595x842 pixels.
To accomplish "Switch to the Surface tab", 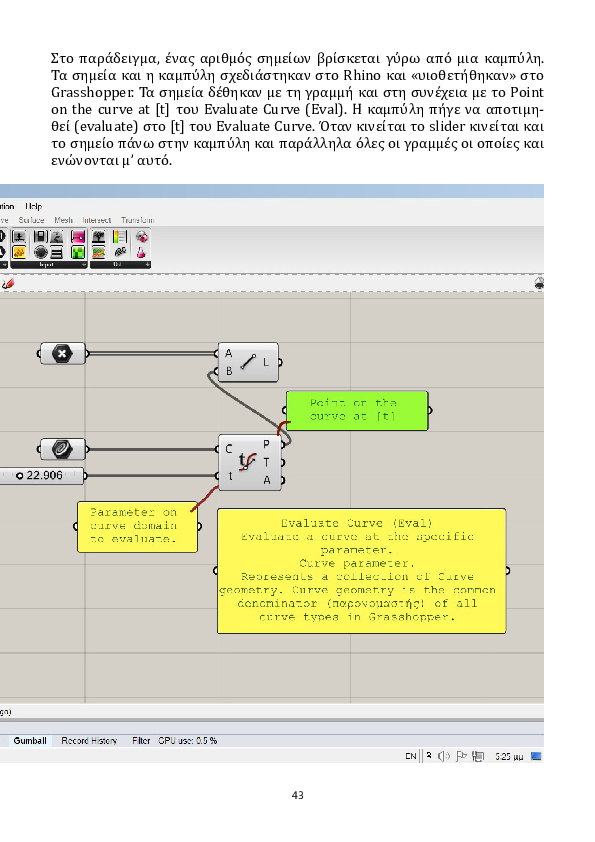I will 31,220.
